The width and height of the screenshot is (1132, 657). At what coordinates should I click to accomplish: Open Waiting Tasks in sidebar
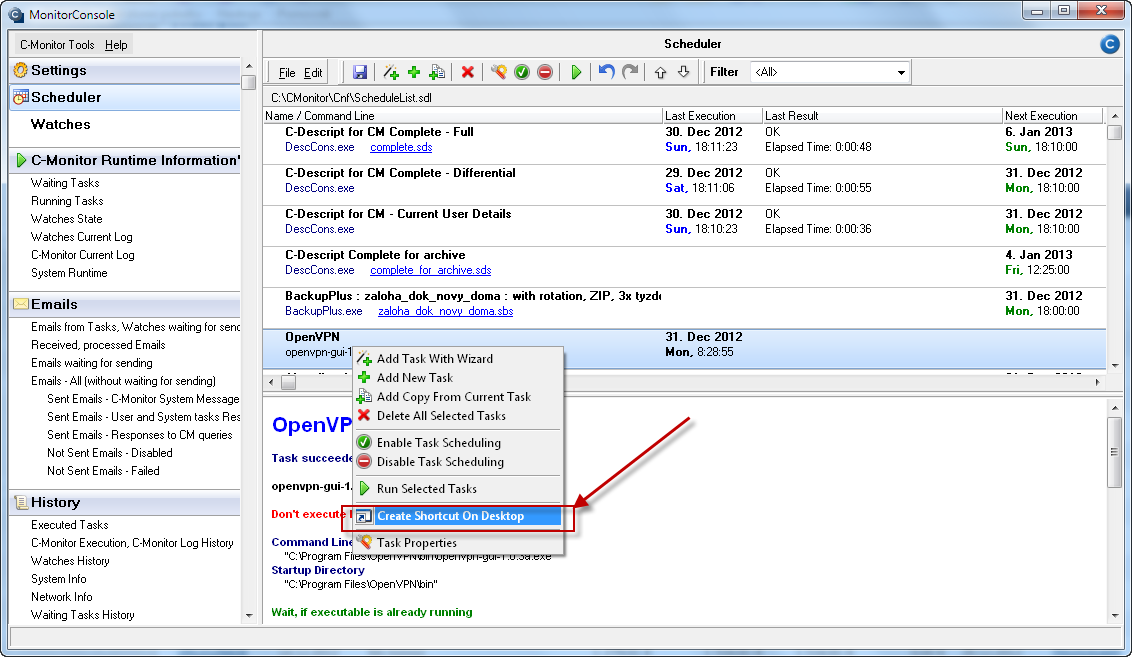tap(65, 183)
